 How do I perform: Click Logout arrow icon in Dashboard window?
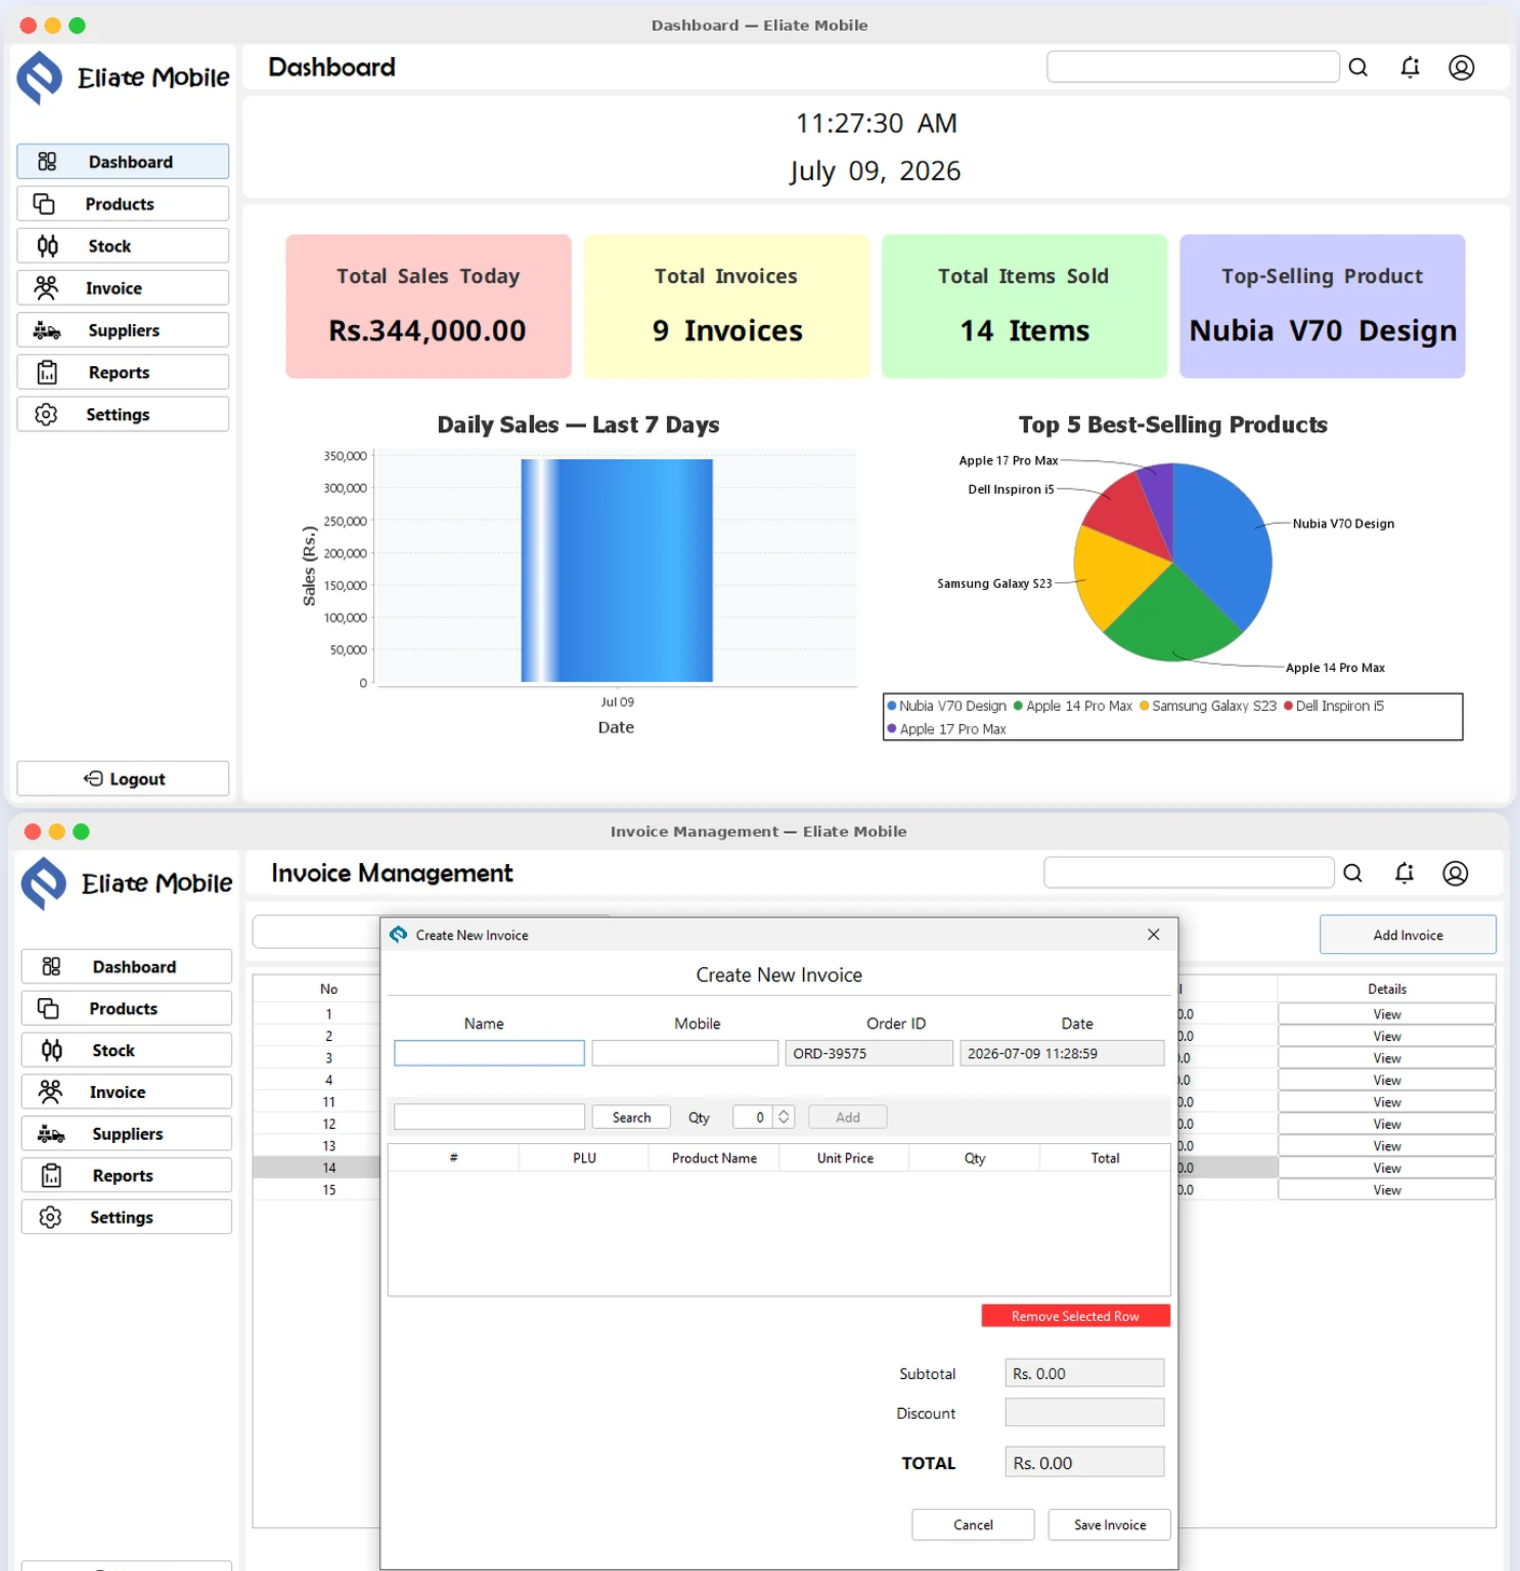click(x=93, y=778)
